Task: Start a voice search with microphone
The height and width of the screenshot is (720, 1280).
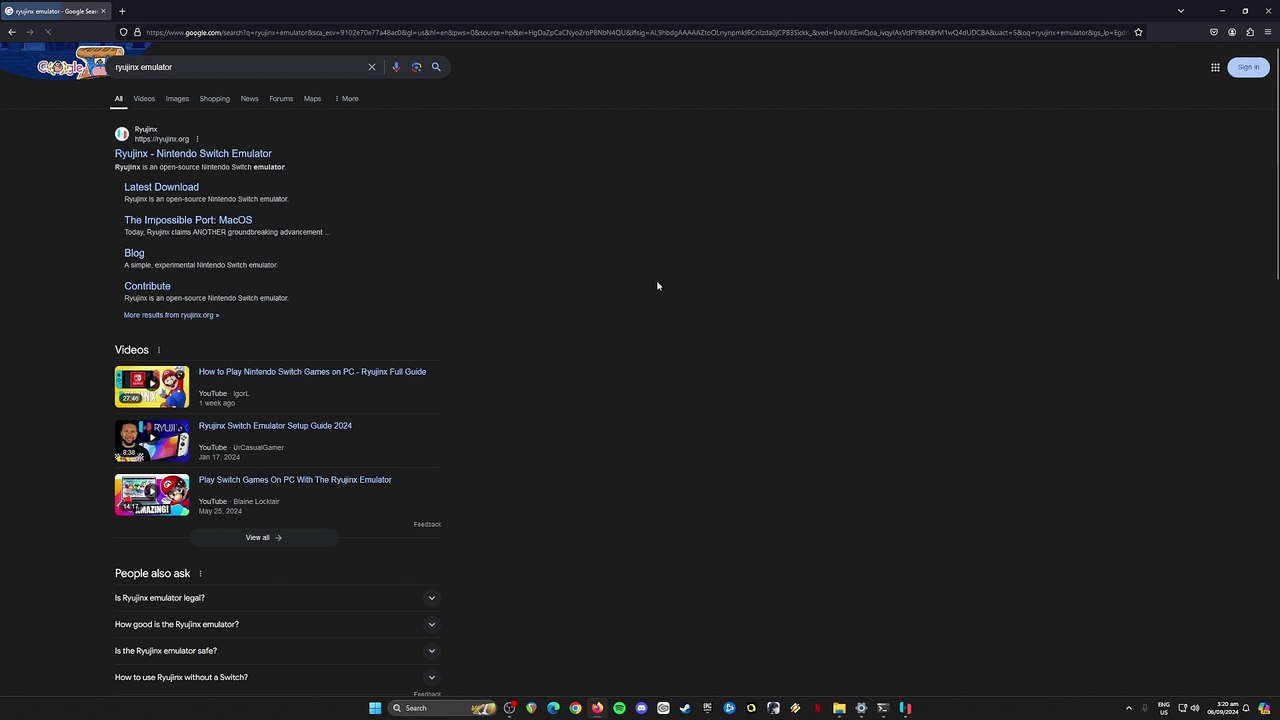Action: (x=396, y=67)
